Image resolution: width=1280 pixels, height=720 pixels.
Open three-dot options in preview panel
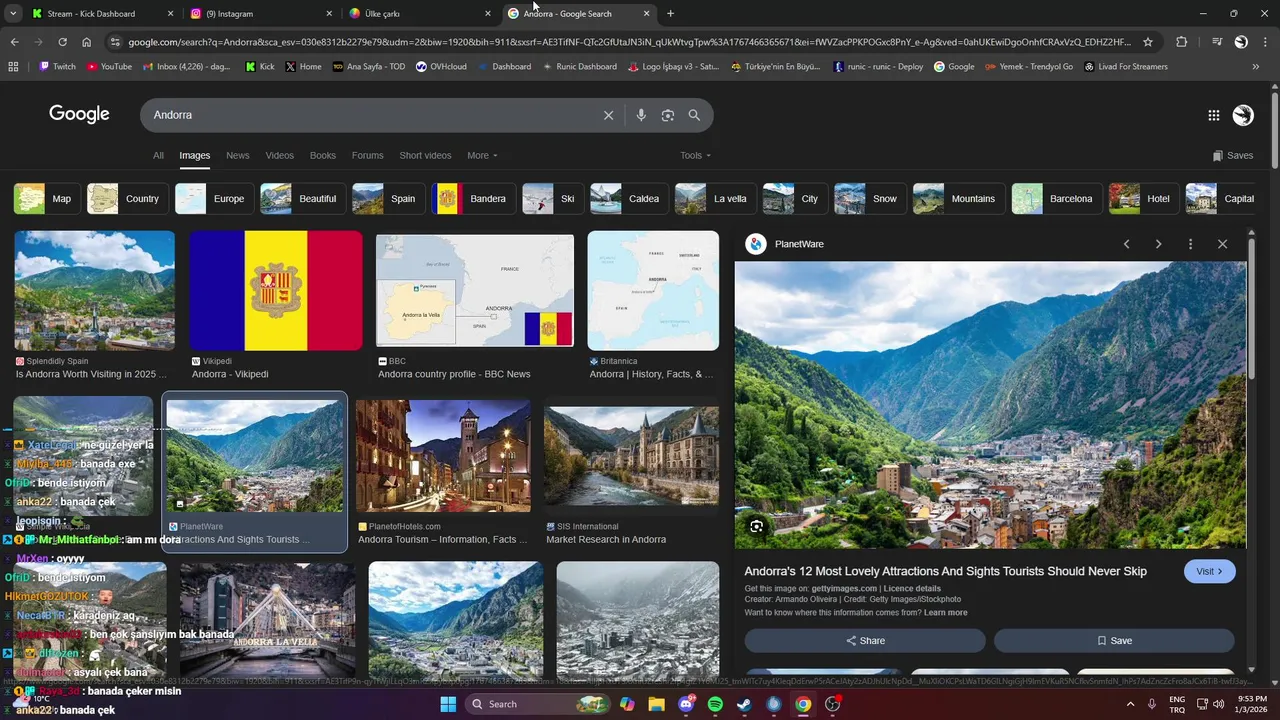point(1190,244)
